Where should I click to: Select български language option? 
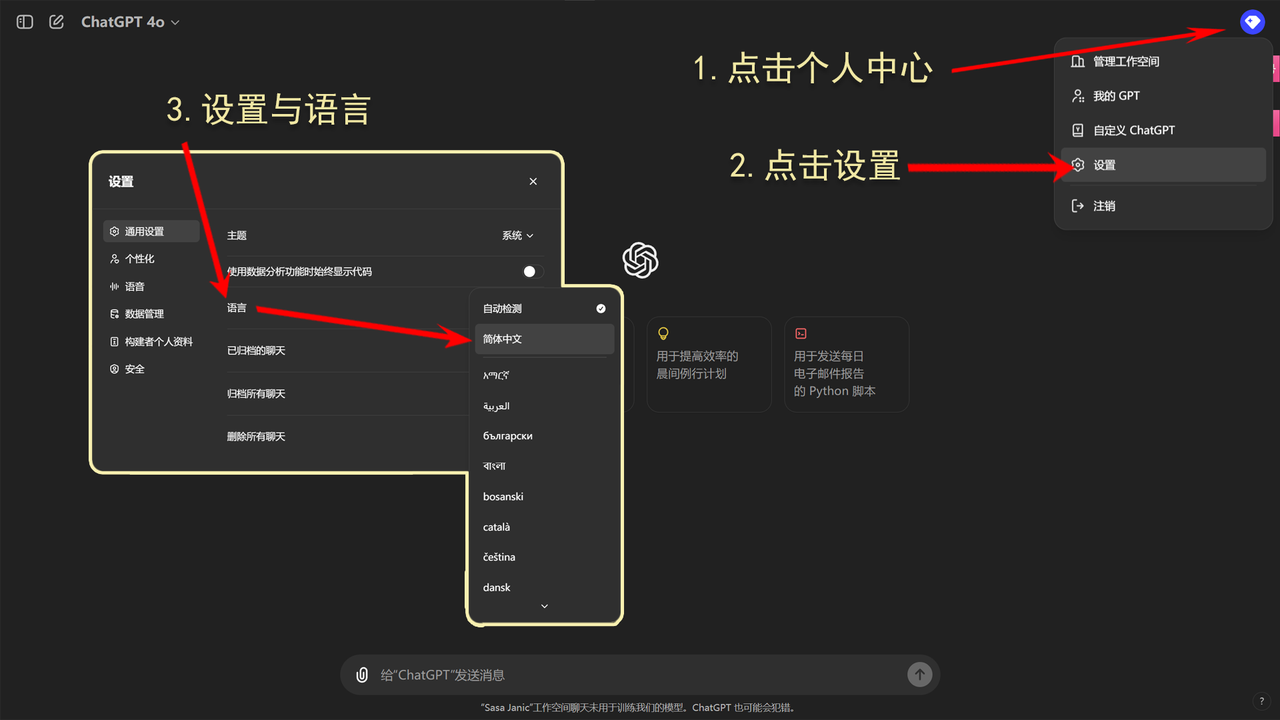pyautogui.click(x=545, y=436)
